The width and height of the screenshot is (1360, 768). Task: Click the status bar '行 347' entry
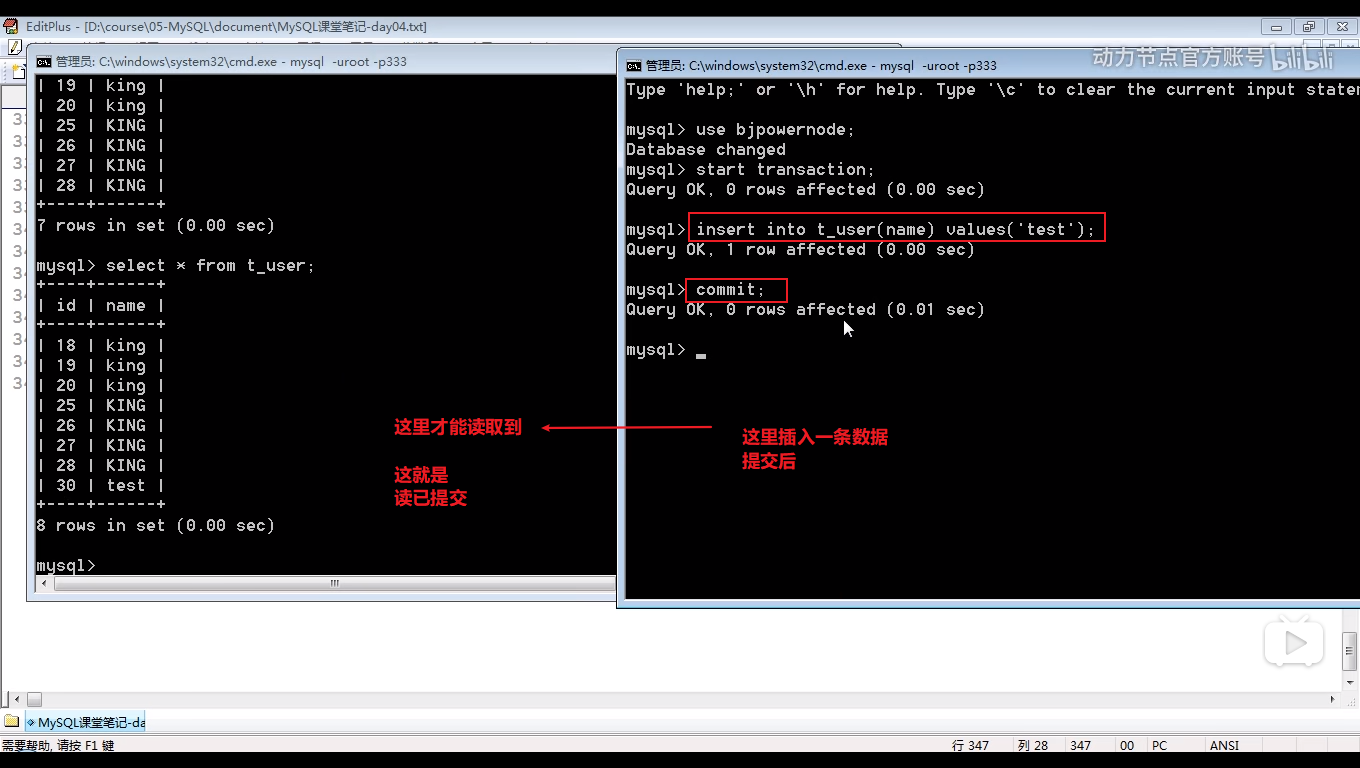pyautogui.click(x=971, y=745)
